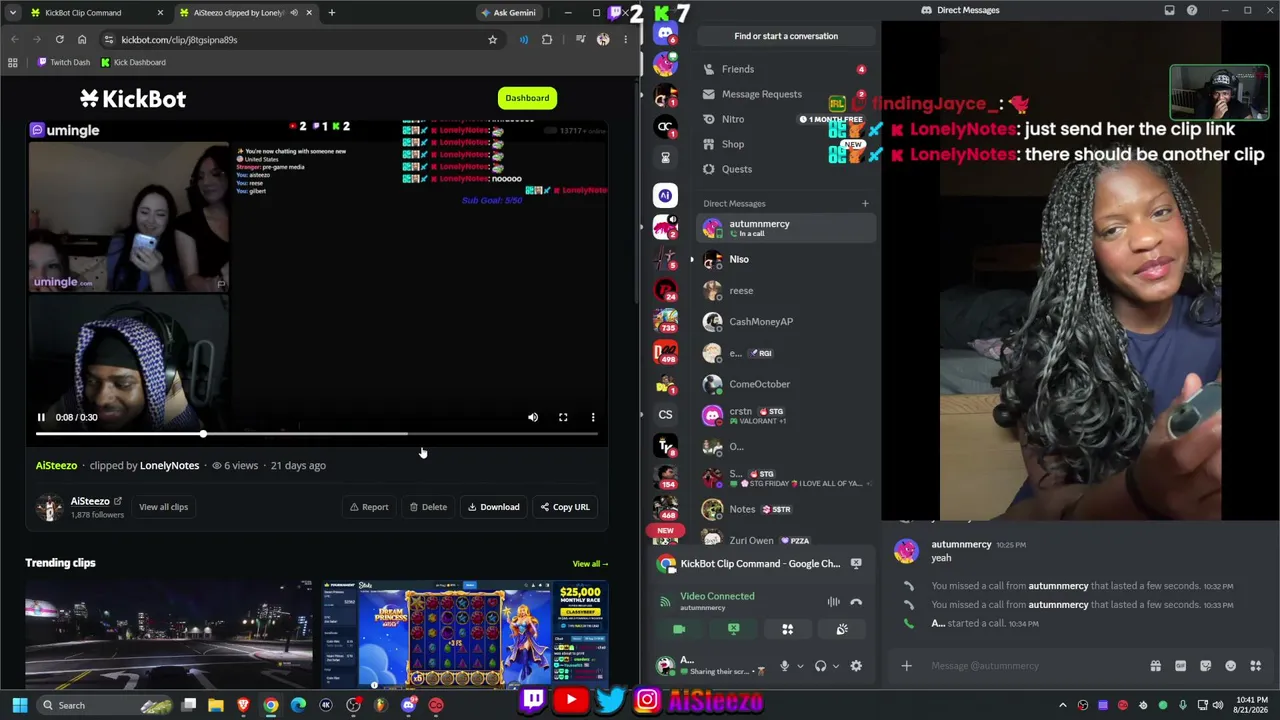
Task: Open the Twitch Dash bookmark
Action: [64, 62]
